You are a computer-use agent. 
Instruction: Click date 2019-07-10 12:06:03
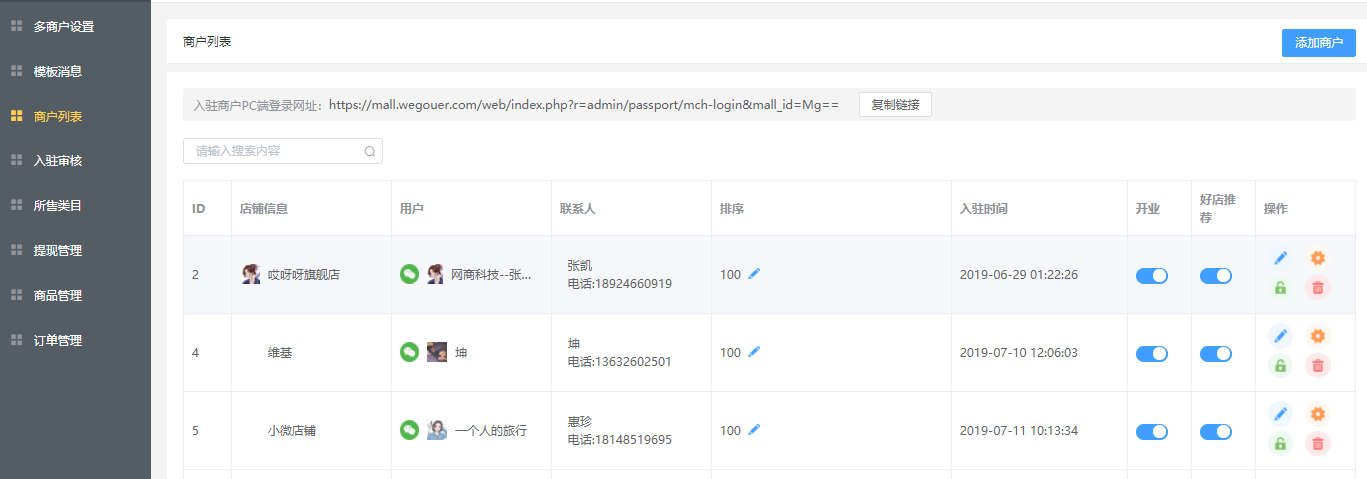point(1018,353)
